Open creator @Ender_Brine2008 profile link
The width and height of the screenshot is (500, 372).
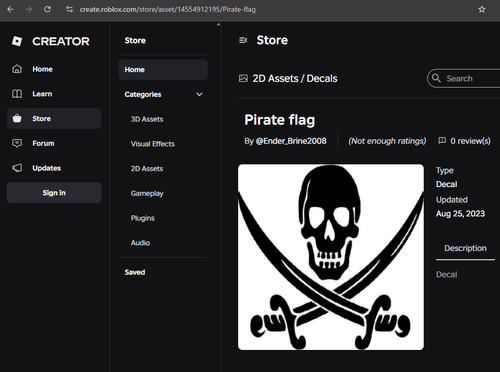pos(291,141)
